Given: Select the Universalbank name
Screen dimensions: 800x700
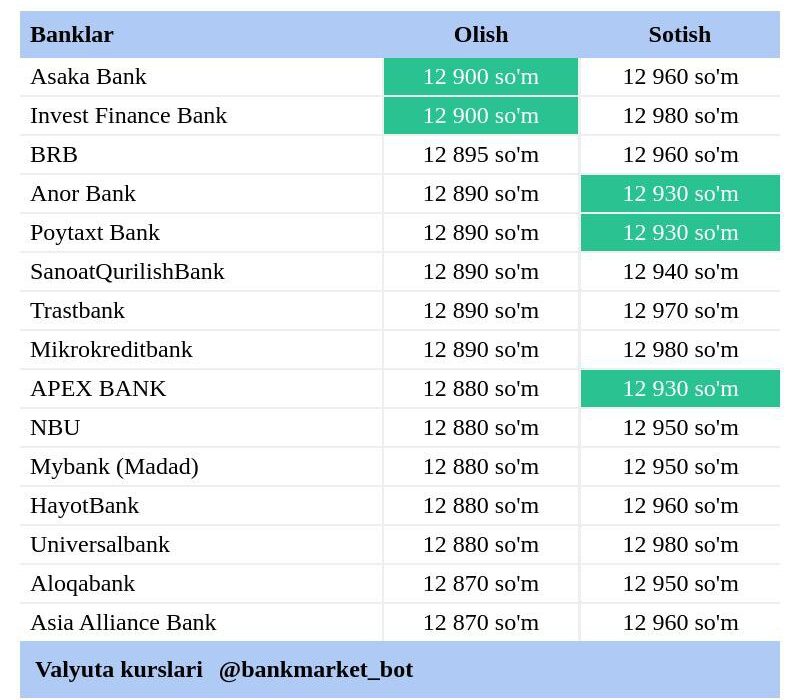Looking at the screenshot, I should 99,544.
